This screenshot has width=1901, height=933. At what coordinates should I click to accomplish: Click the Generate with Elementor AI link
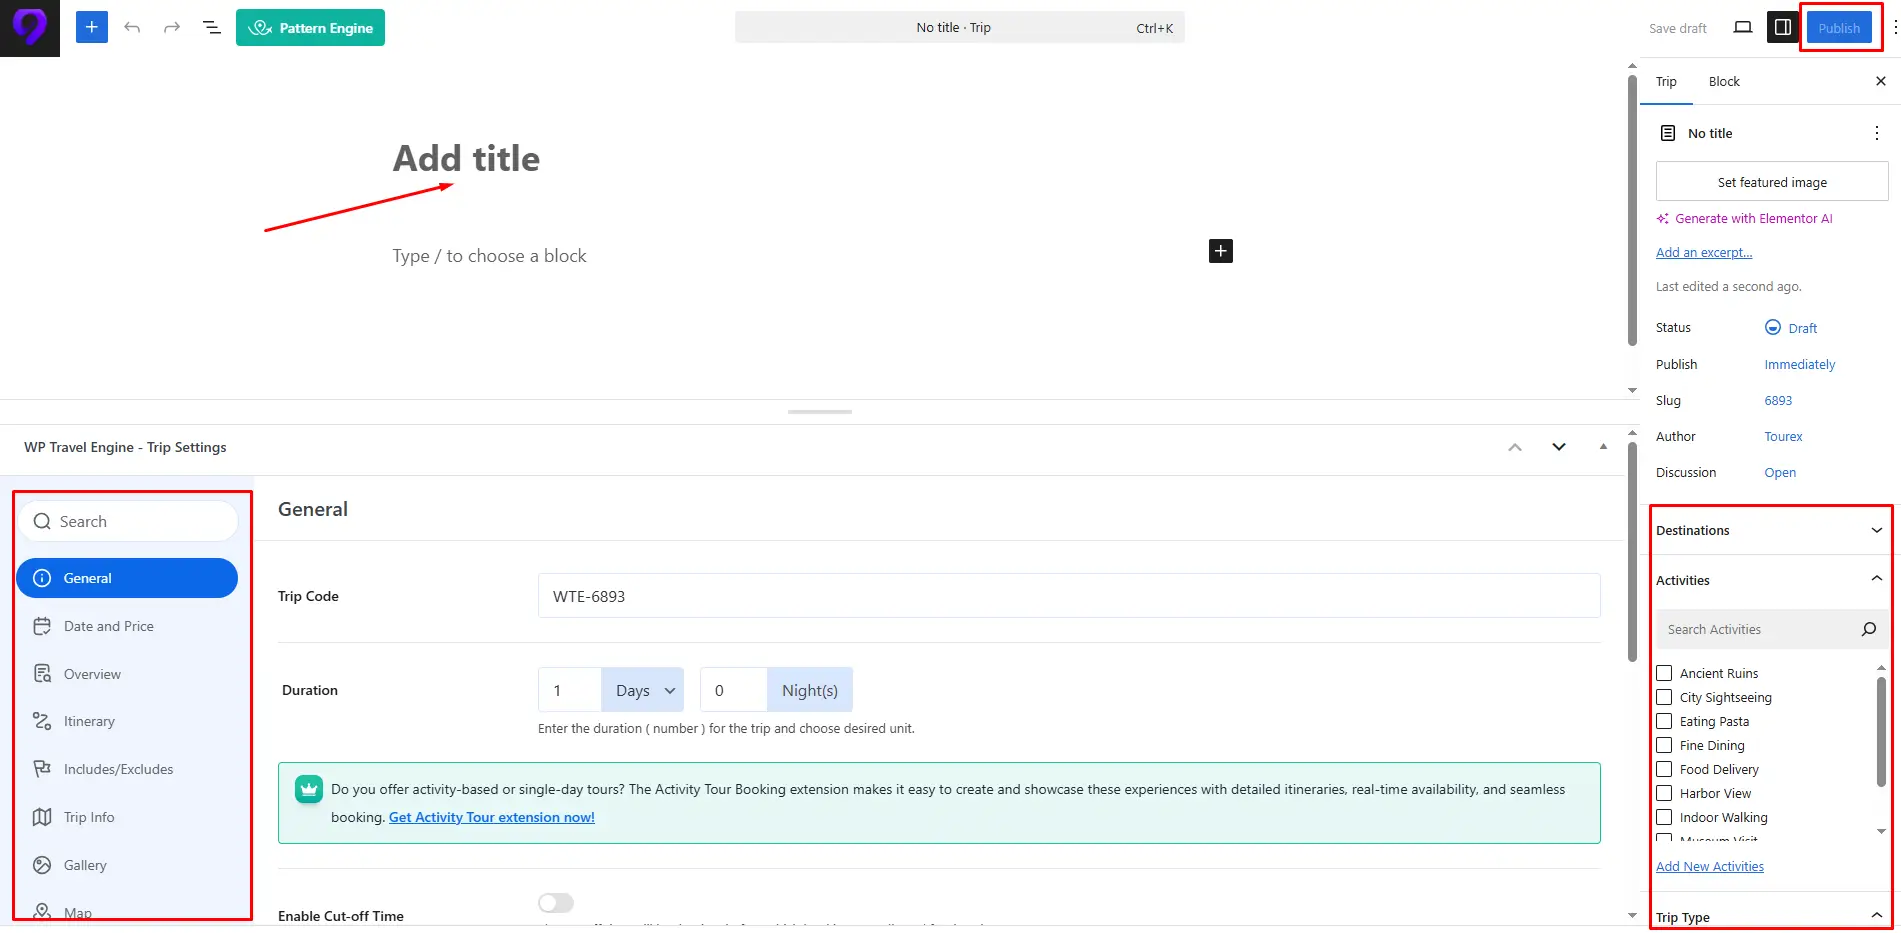tap(1745, 218)
